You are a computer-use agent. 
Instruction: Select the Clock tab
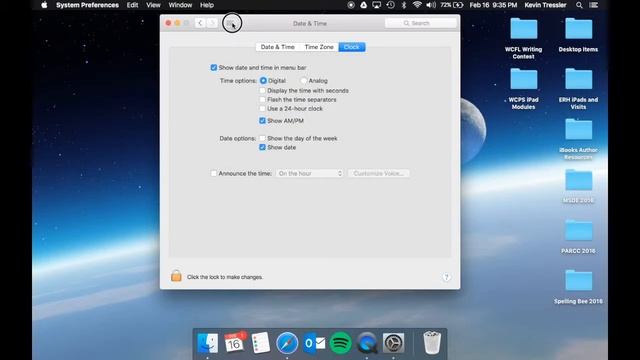tap(351, 47)
